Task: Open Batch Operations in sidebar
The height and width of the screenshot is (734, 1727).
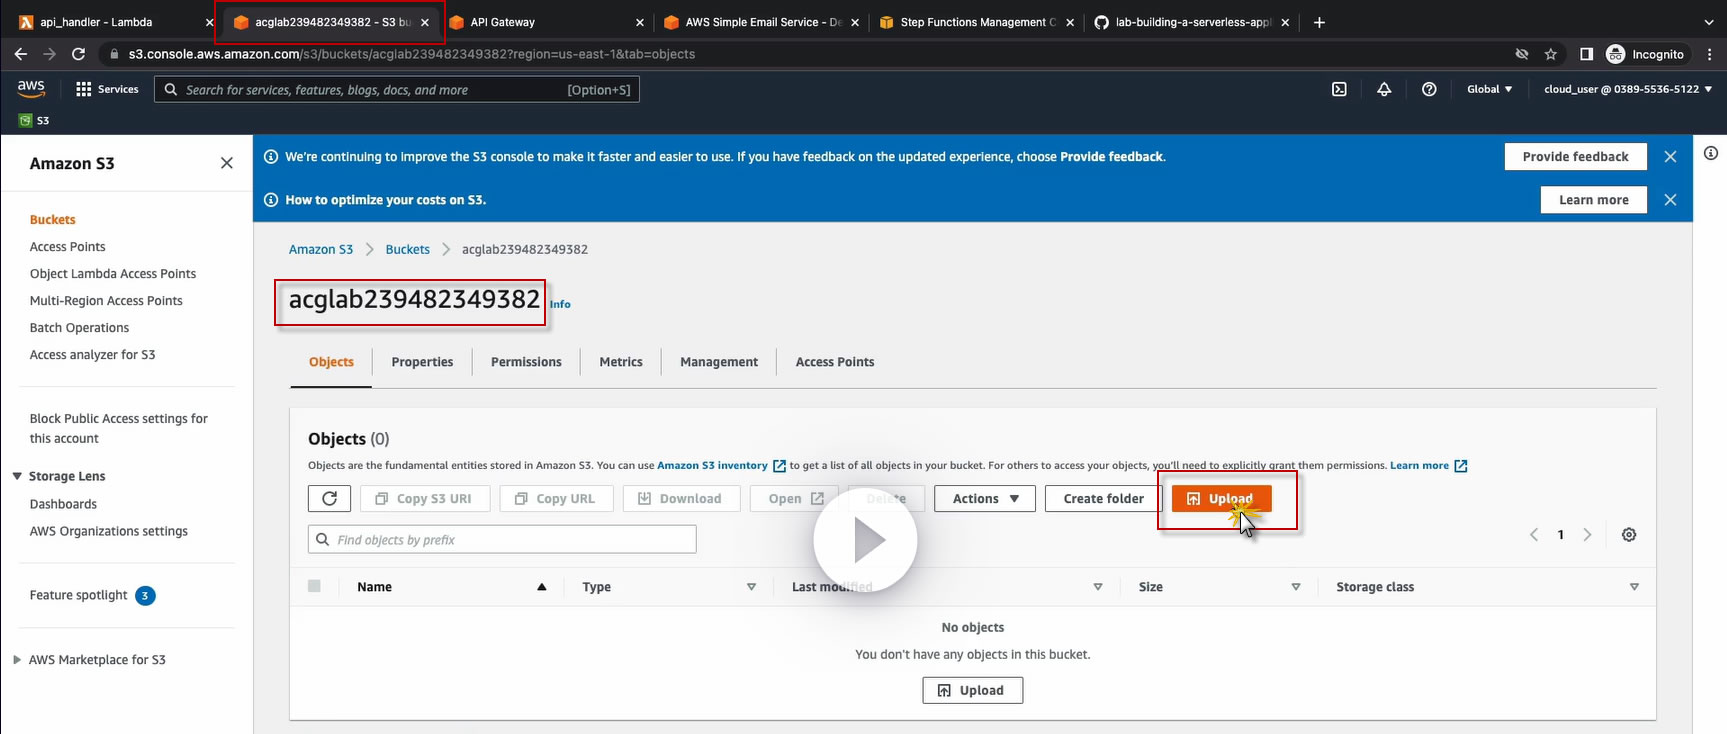Action: coord(79,328)
